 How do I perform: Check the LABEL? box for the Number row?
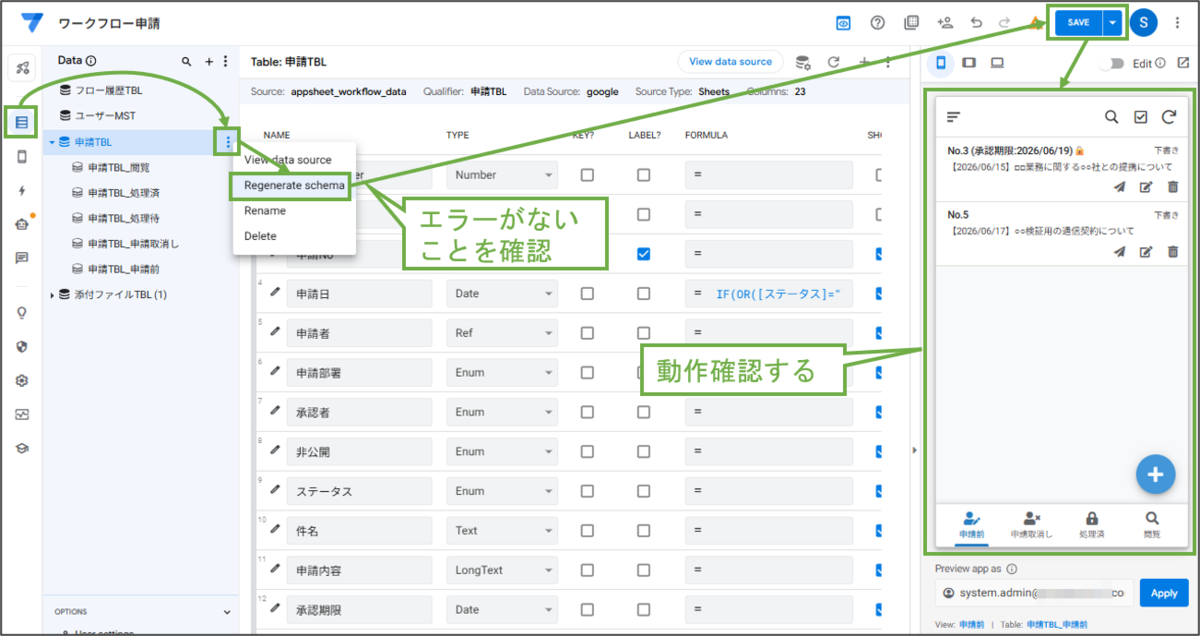click(x=644, y=175)
